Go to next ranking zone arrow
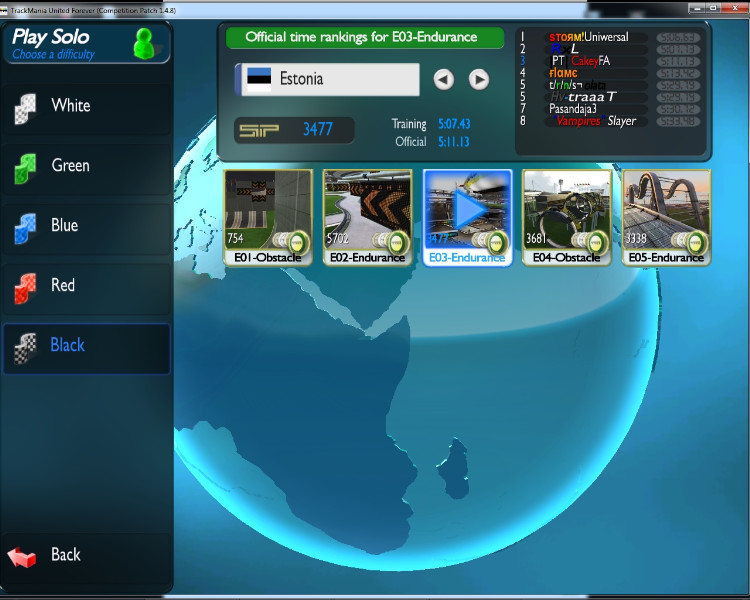The image size is (750, 600). (x=479, y=79)
